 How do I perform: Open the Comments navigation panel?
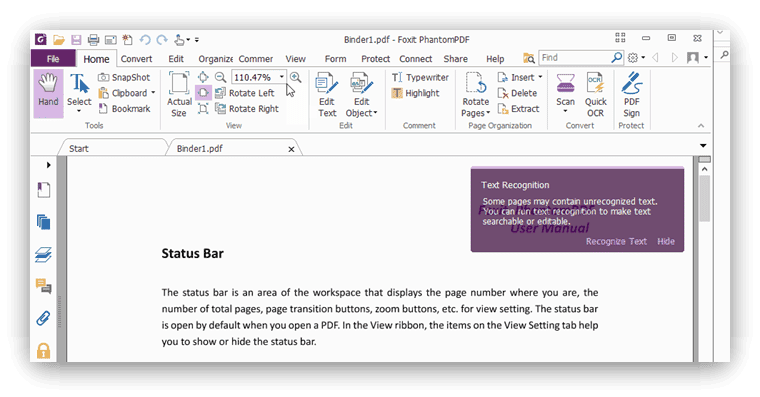point(44,286)
